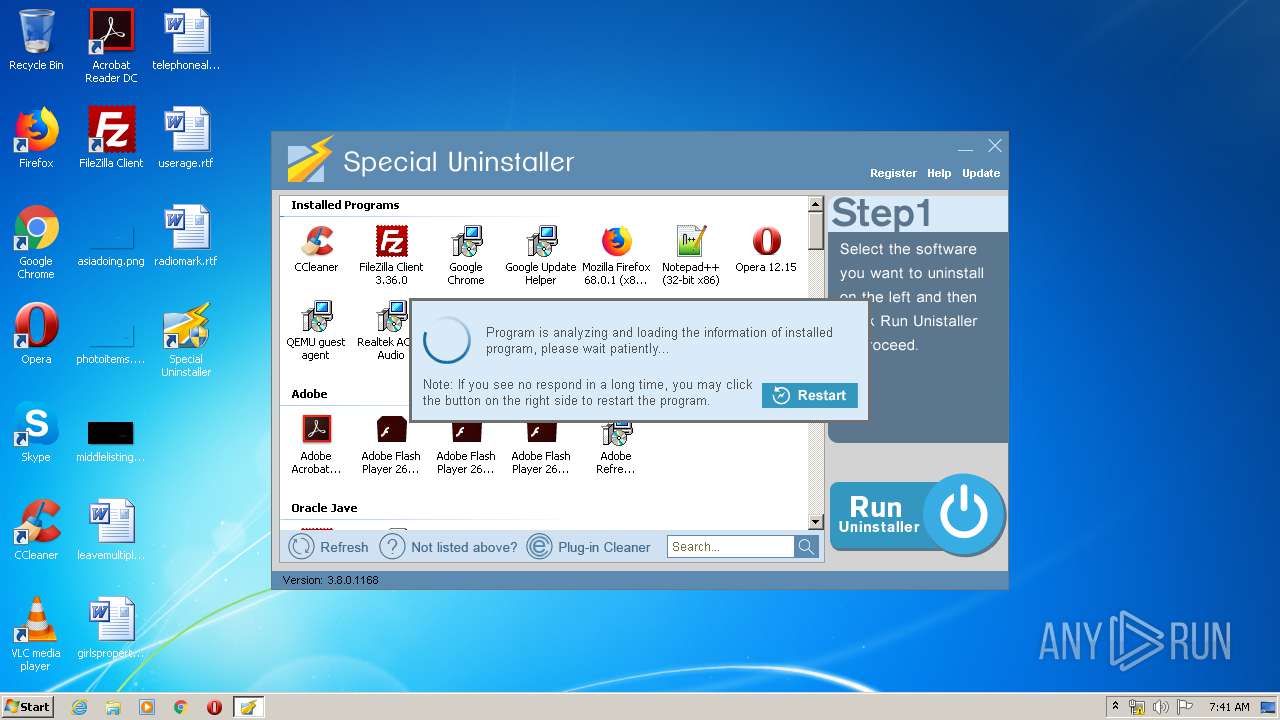Click the volume icon in system tray
This screenshot has width=1280, height=720.
coord(1161,707)
